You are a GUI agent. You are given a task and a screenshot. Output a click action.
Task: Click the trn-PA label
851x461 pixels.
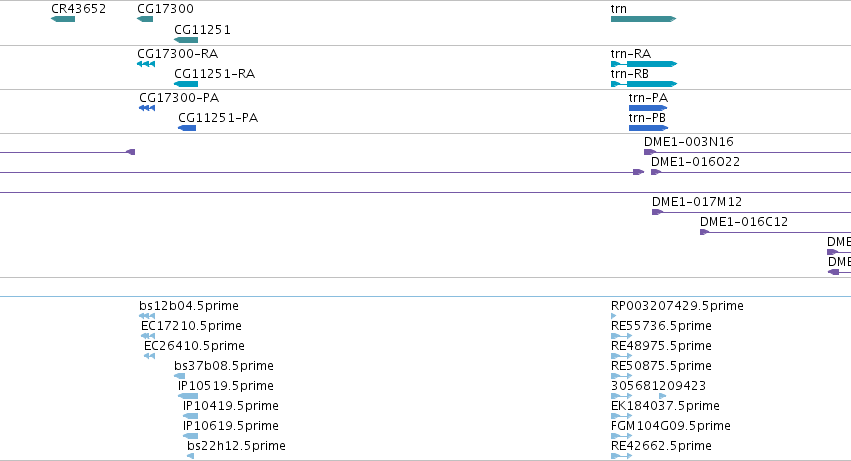pos(648,98)
